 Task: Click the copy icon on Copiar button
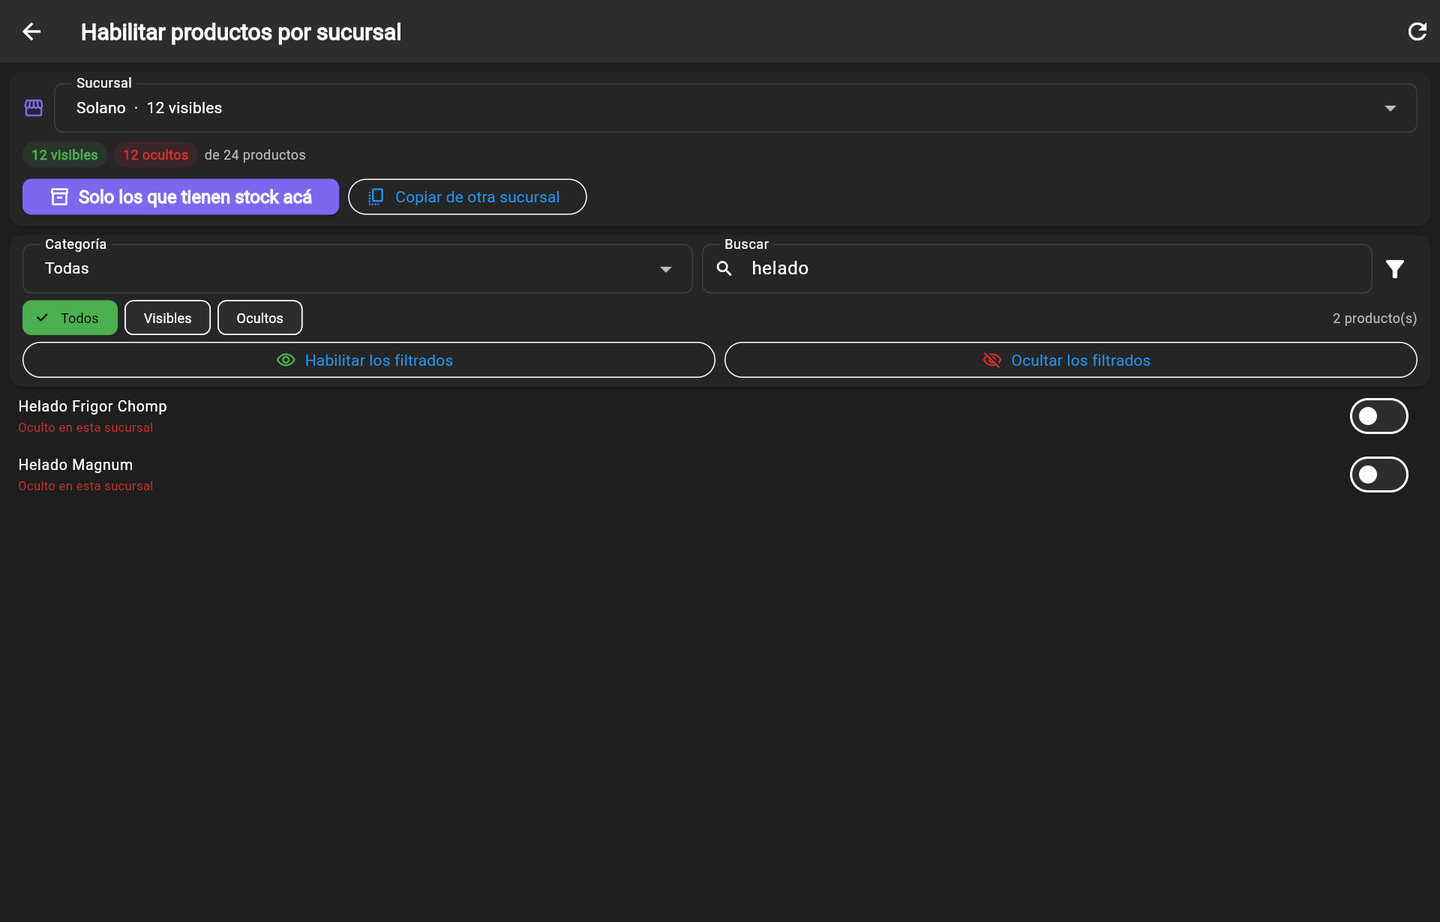click(x=376, y=197)
